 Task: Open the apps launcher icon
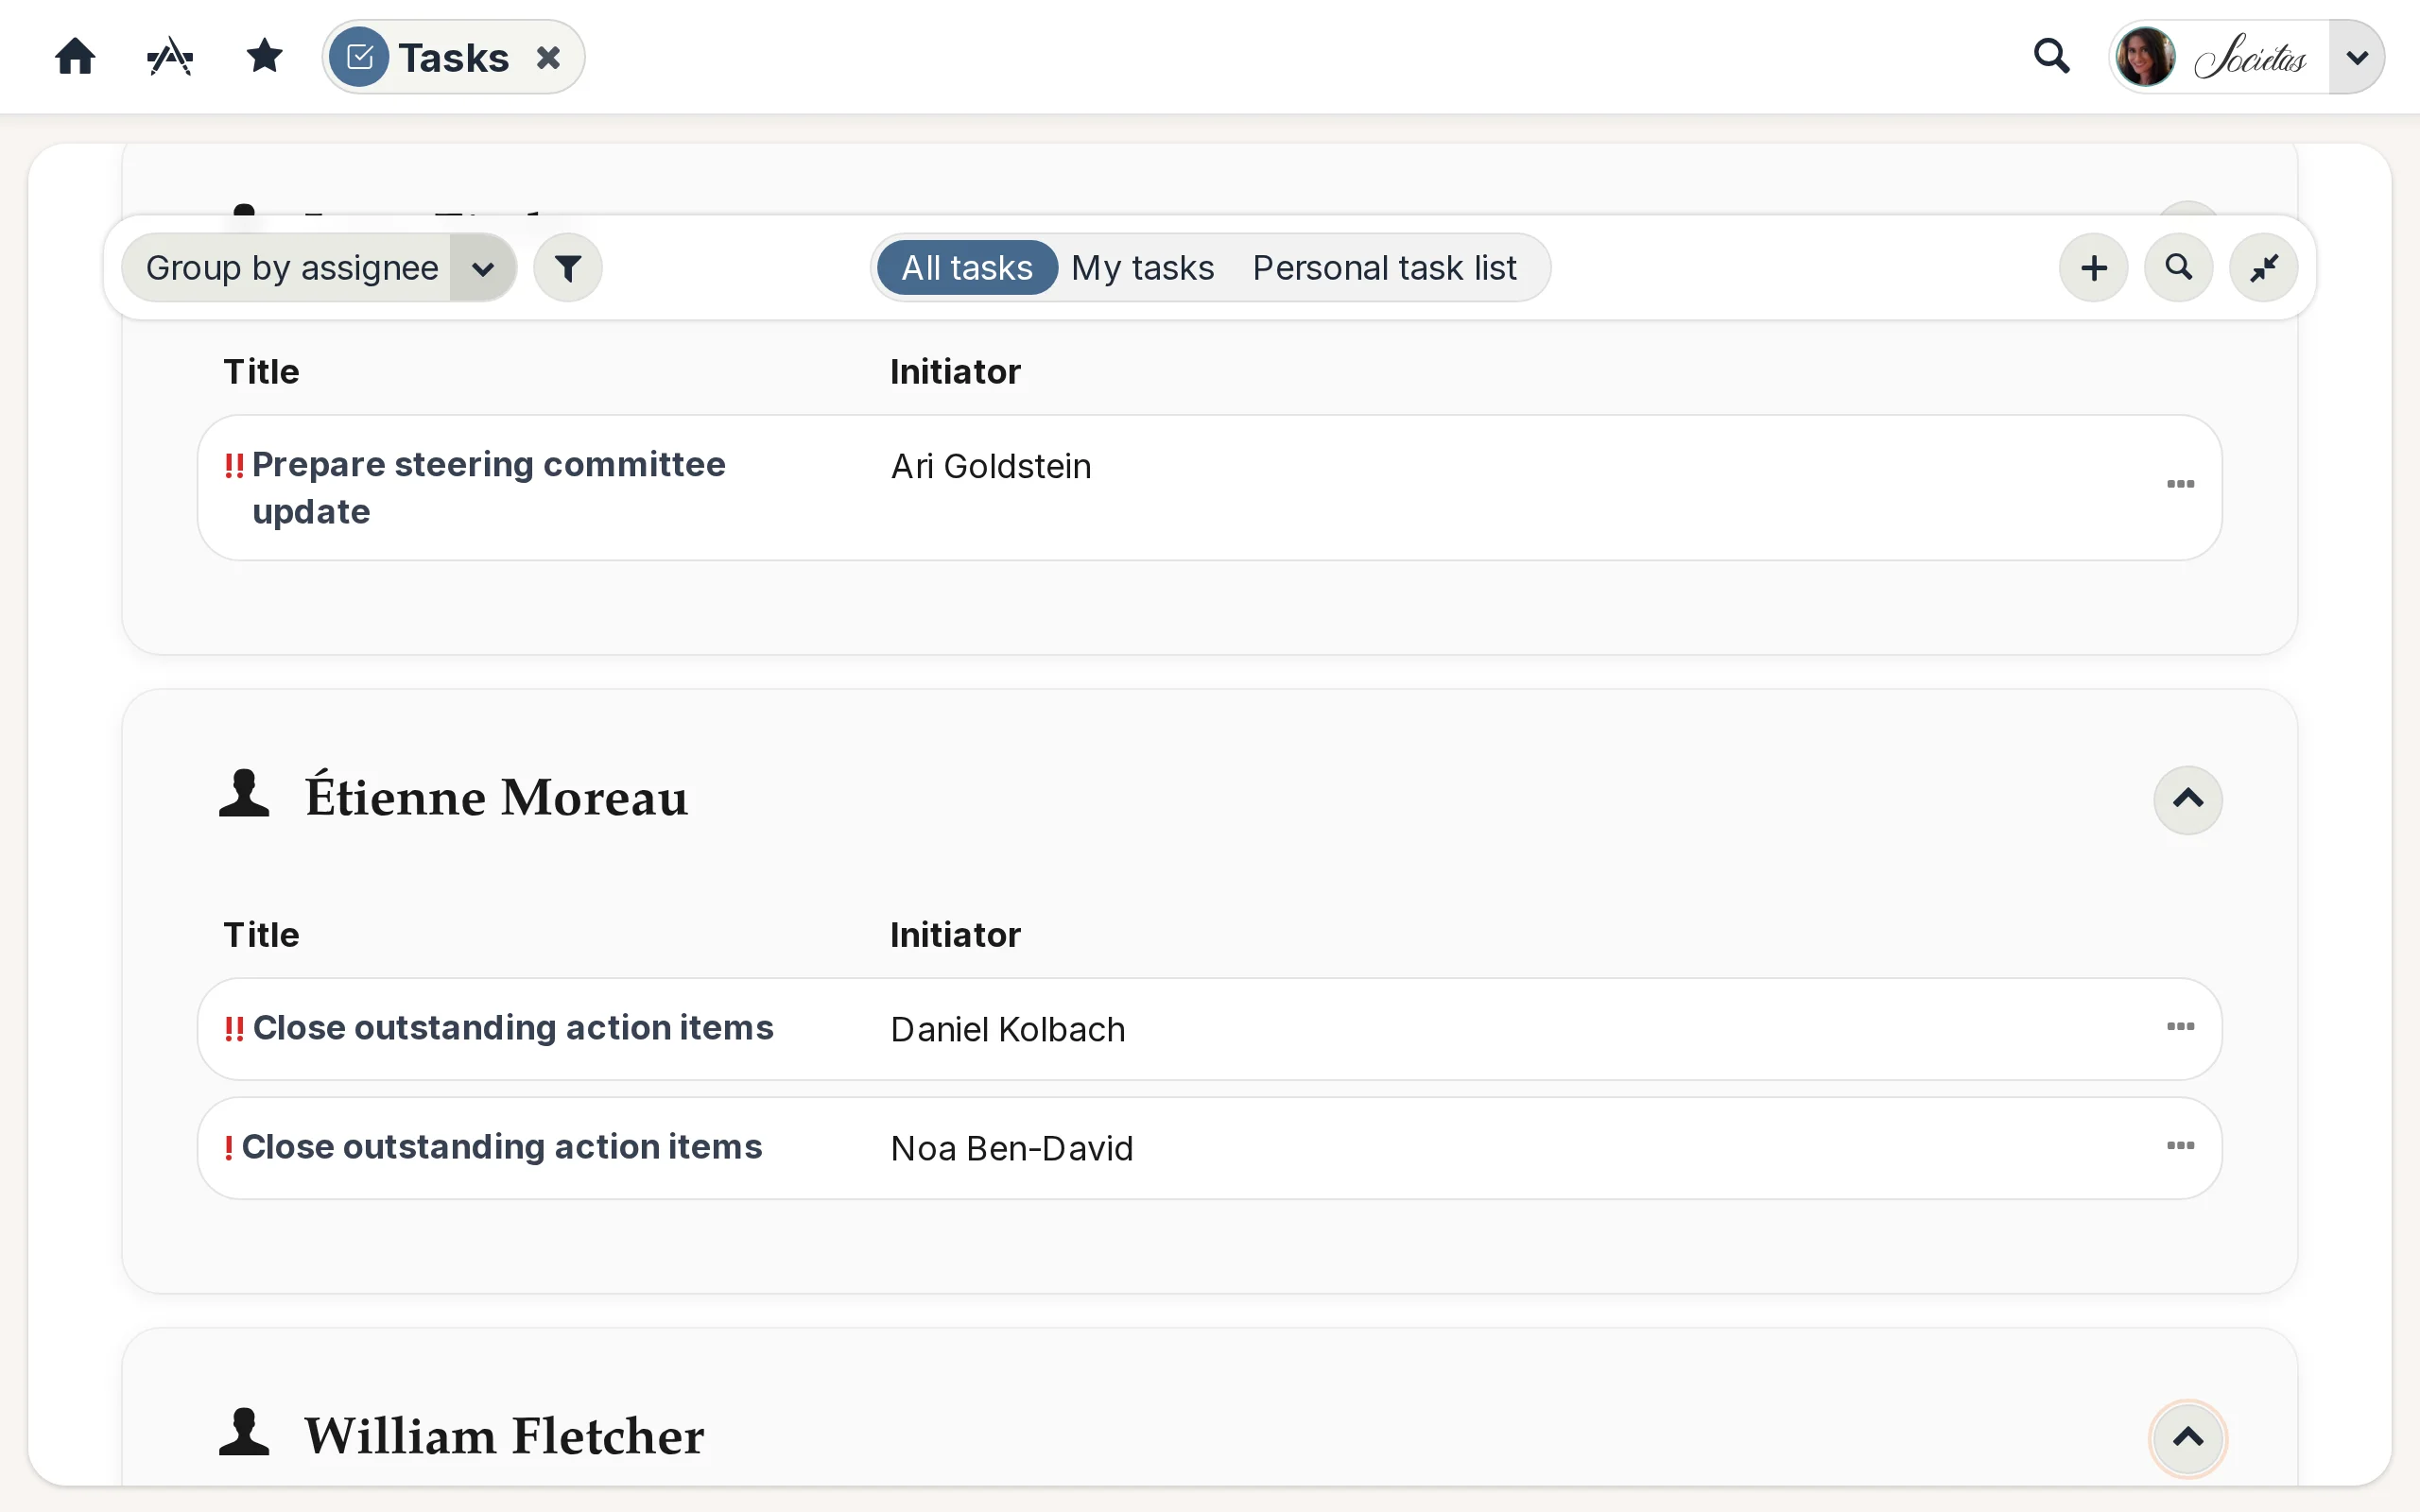pos(170,57)
